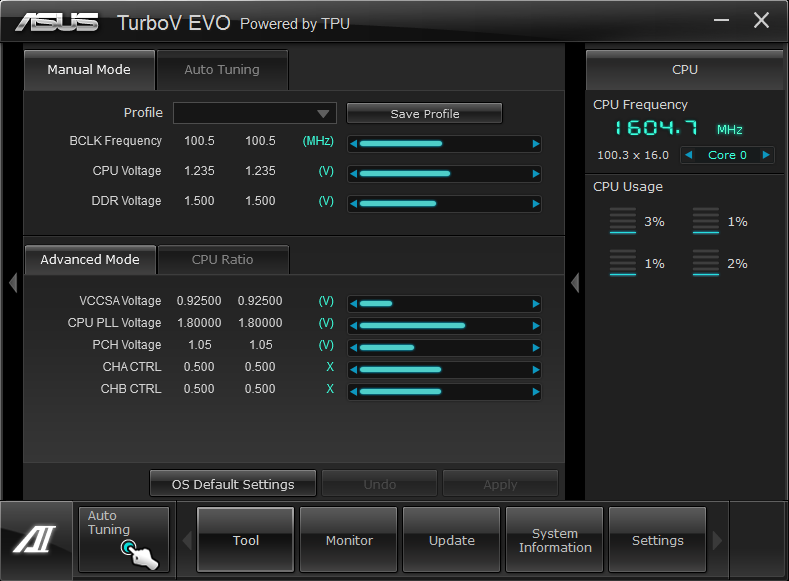
Task: Click the DDR Voltage slider bar
Action: point(445,204)
